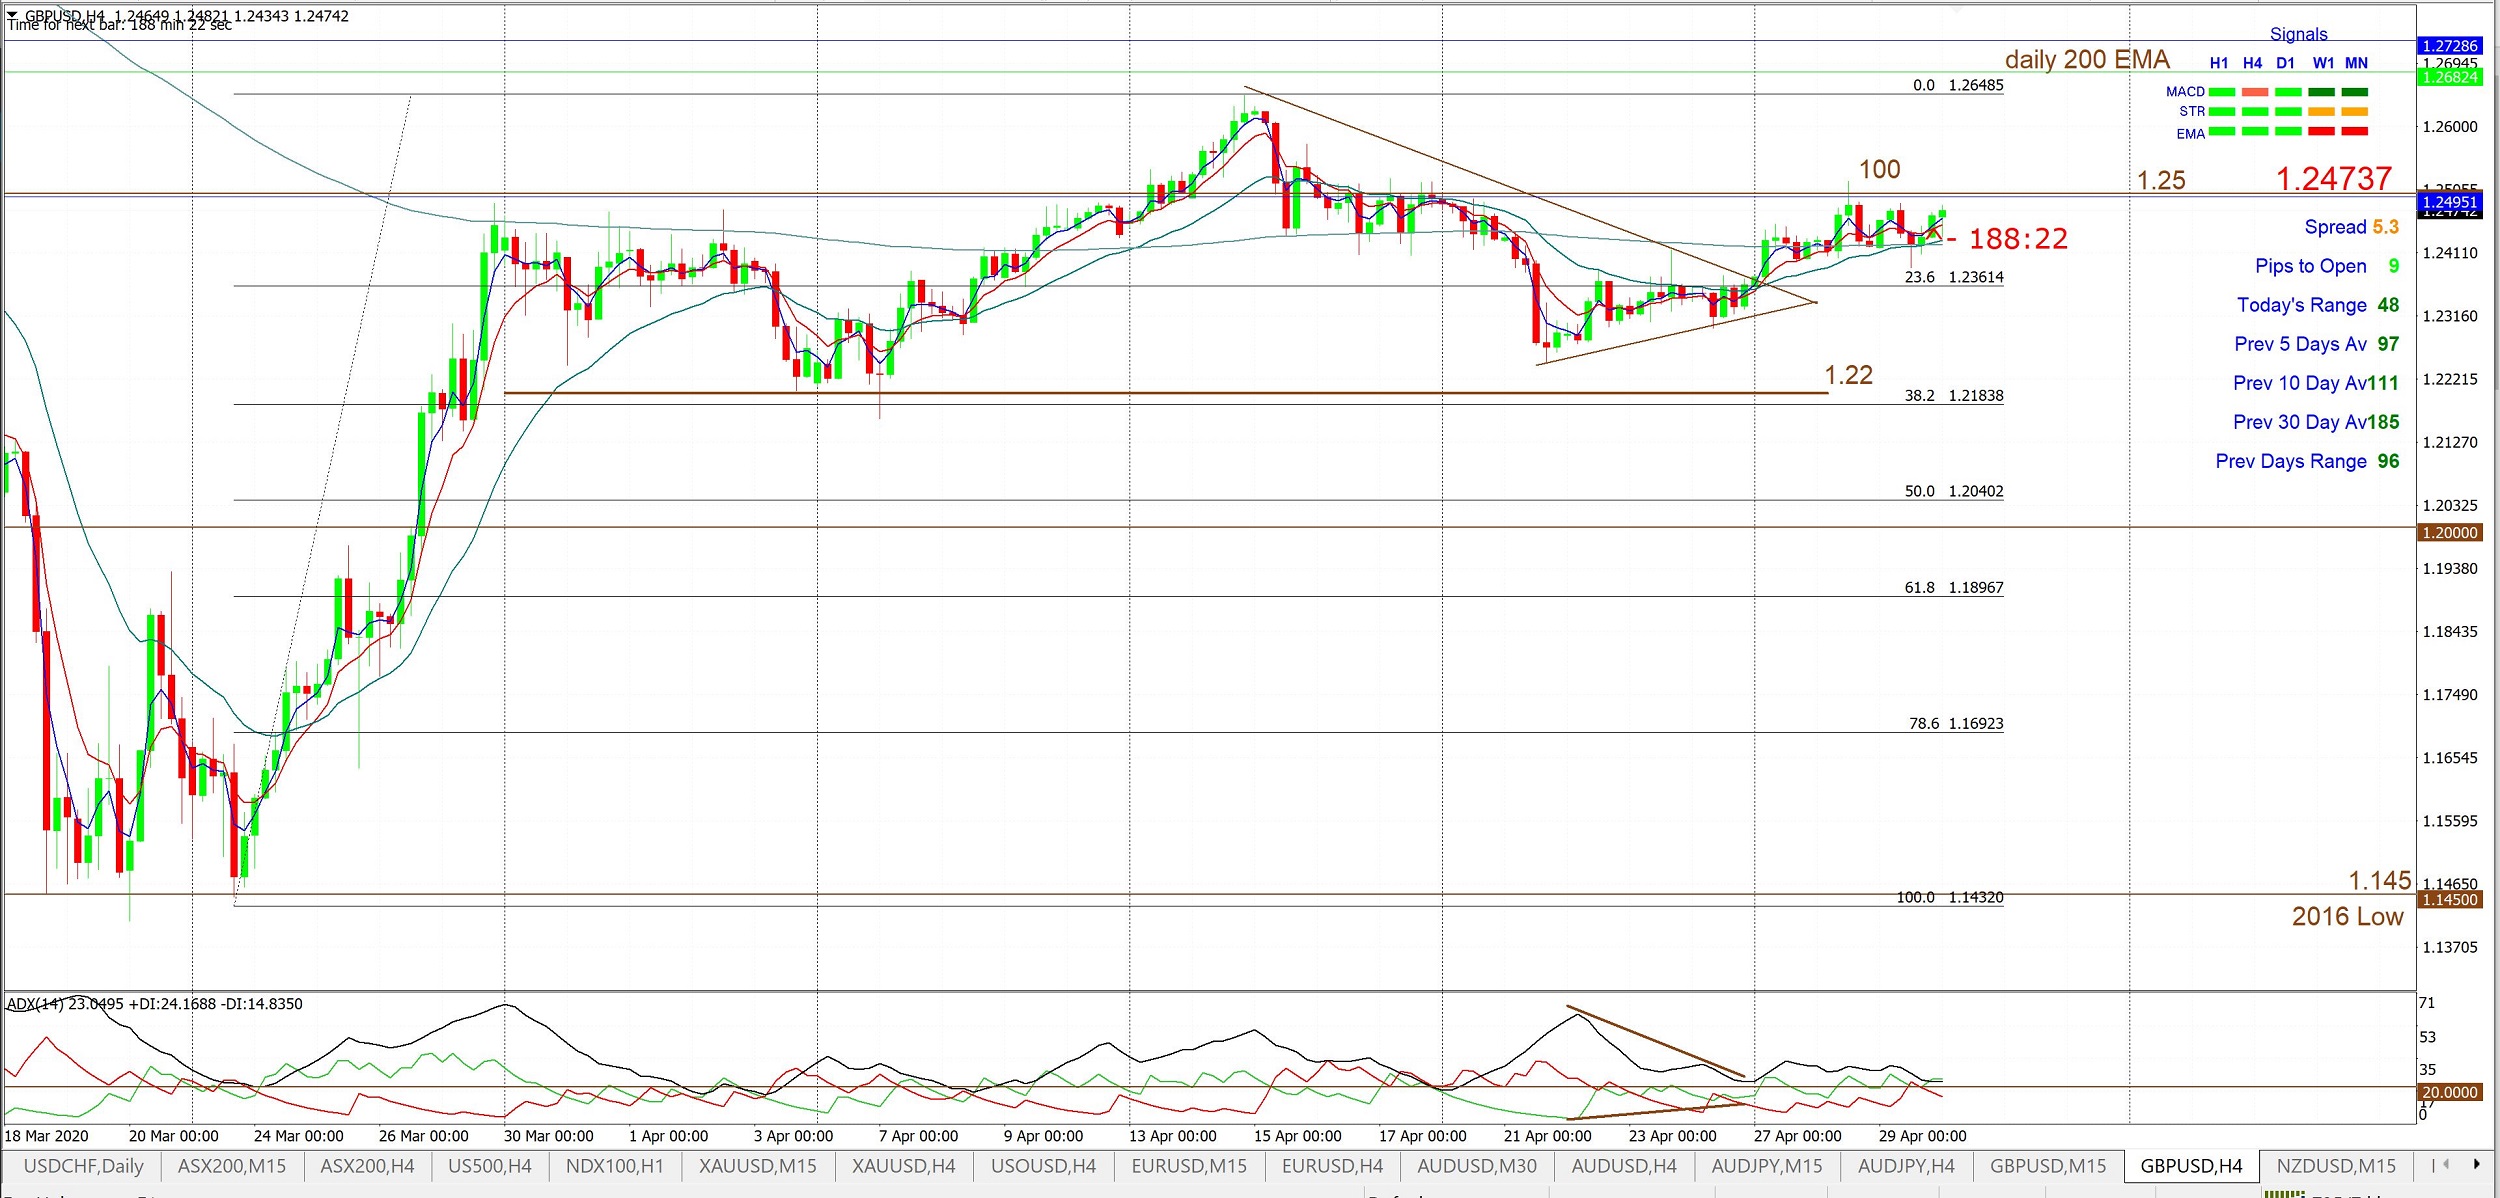This screenshot has width=2500, height=1198.
Task: Click the 'Prev 30 Day Av' readout
Action: [x=2316, y=422]
